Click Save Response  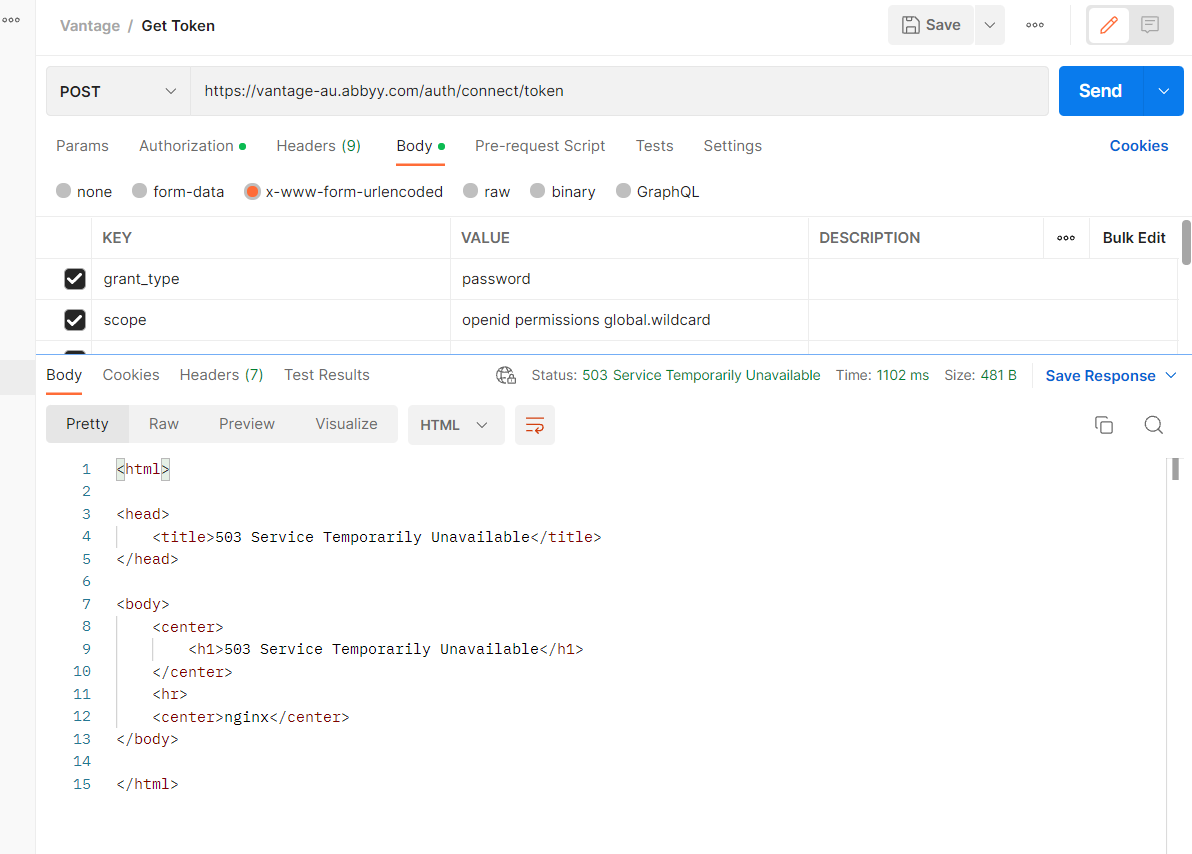(x=1100, y=376)
